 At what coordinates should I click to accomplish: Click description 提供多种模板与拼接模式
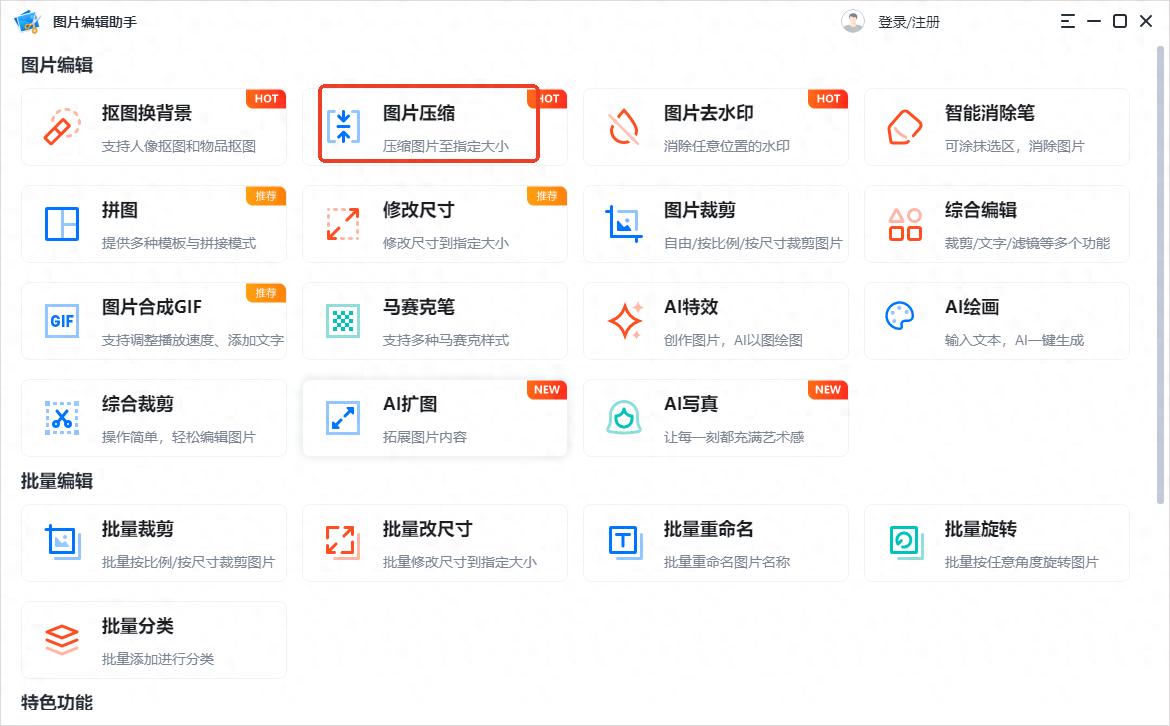click(179, 243)
